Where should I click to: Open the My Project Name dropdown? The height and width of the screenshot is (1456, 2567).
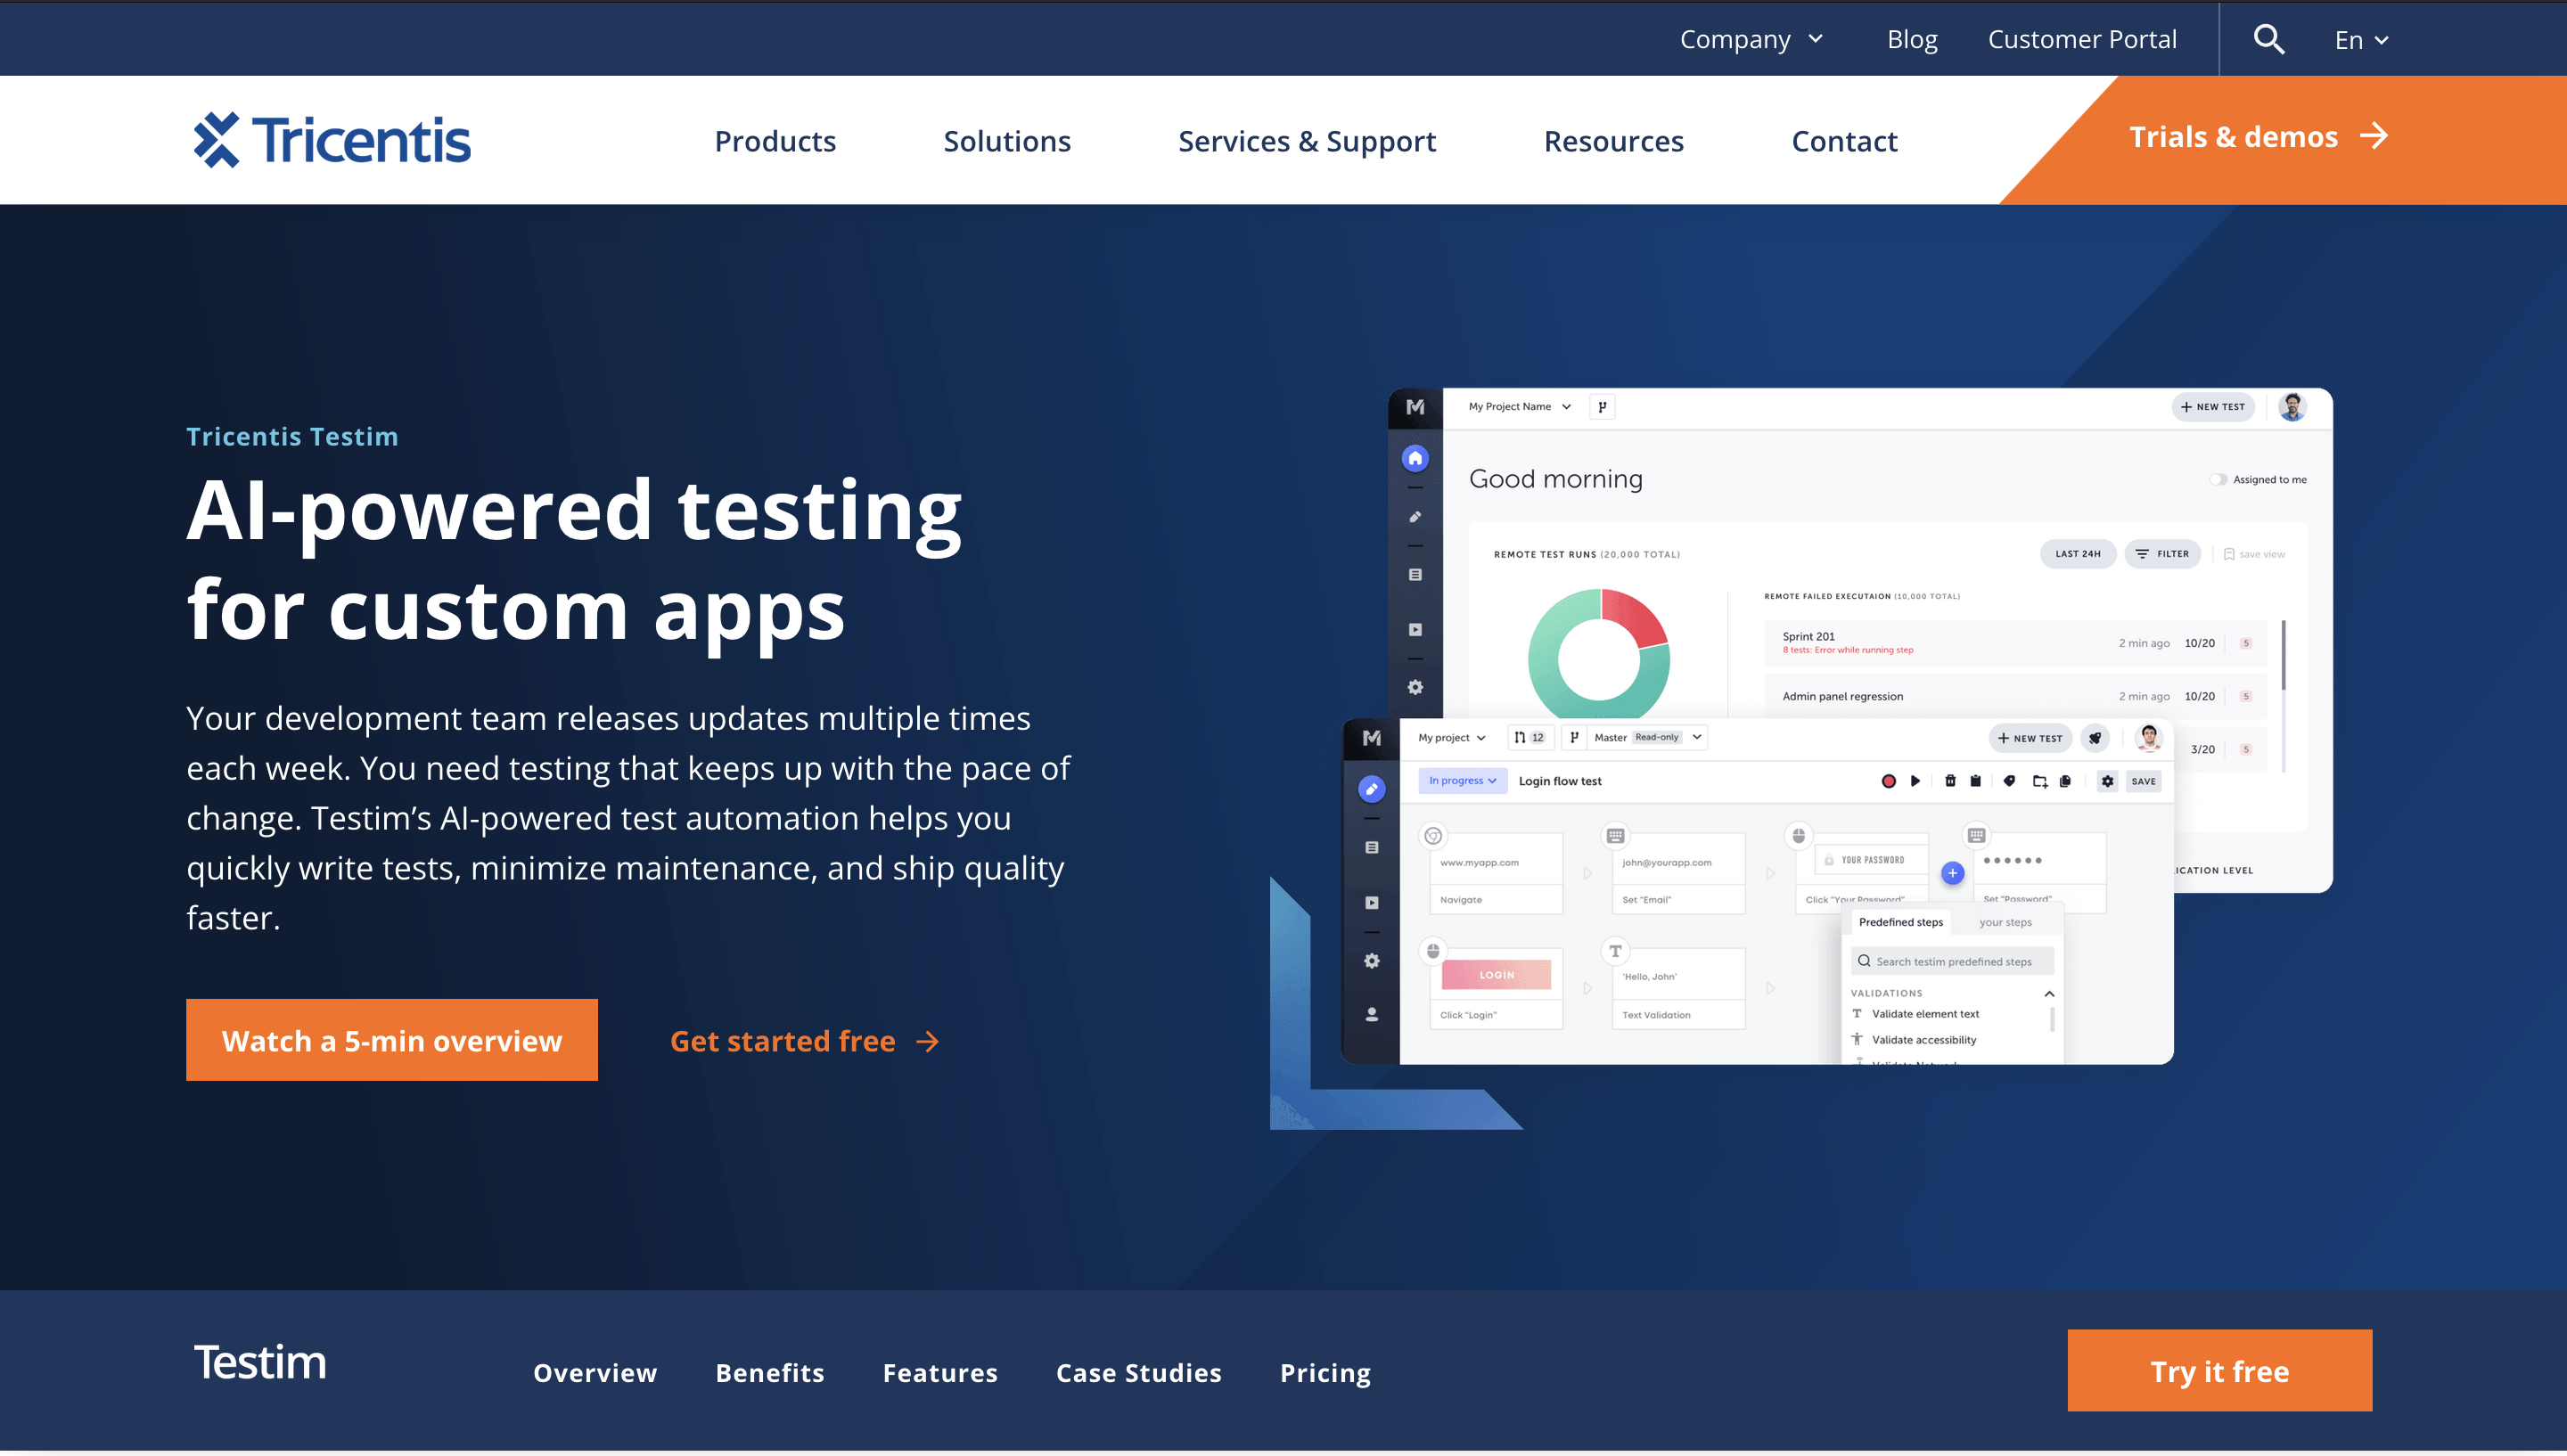tap(1519, 407)
